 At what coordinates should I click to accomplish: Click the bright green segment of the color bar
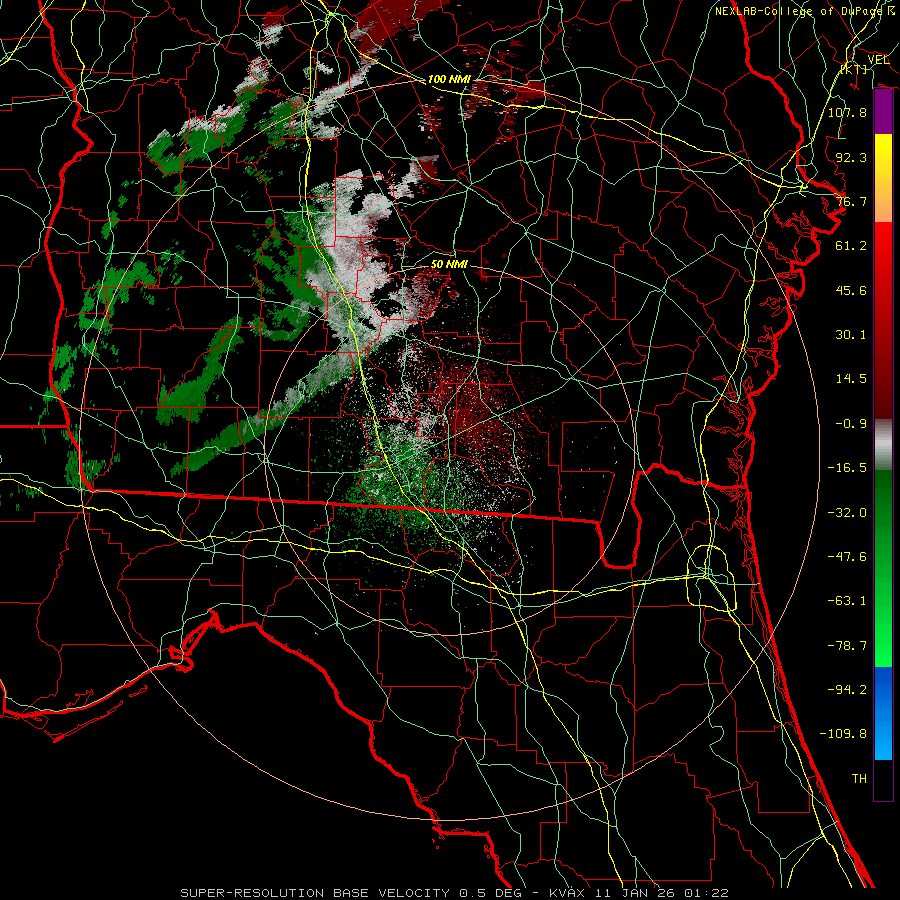coord(883,568)
